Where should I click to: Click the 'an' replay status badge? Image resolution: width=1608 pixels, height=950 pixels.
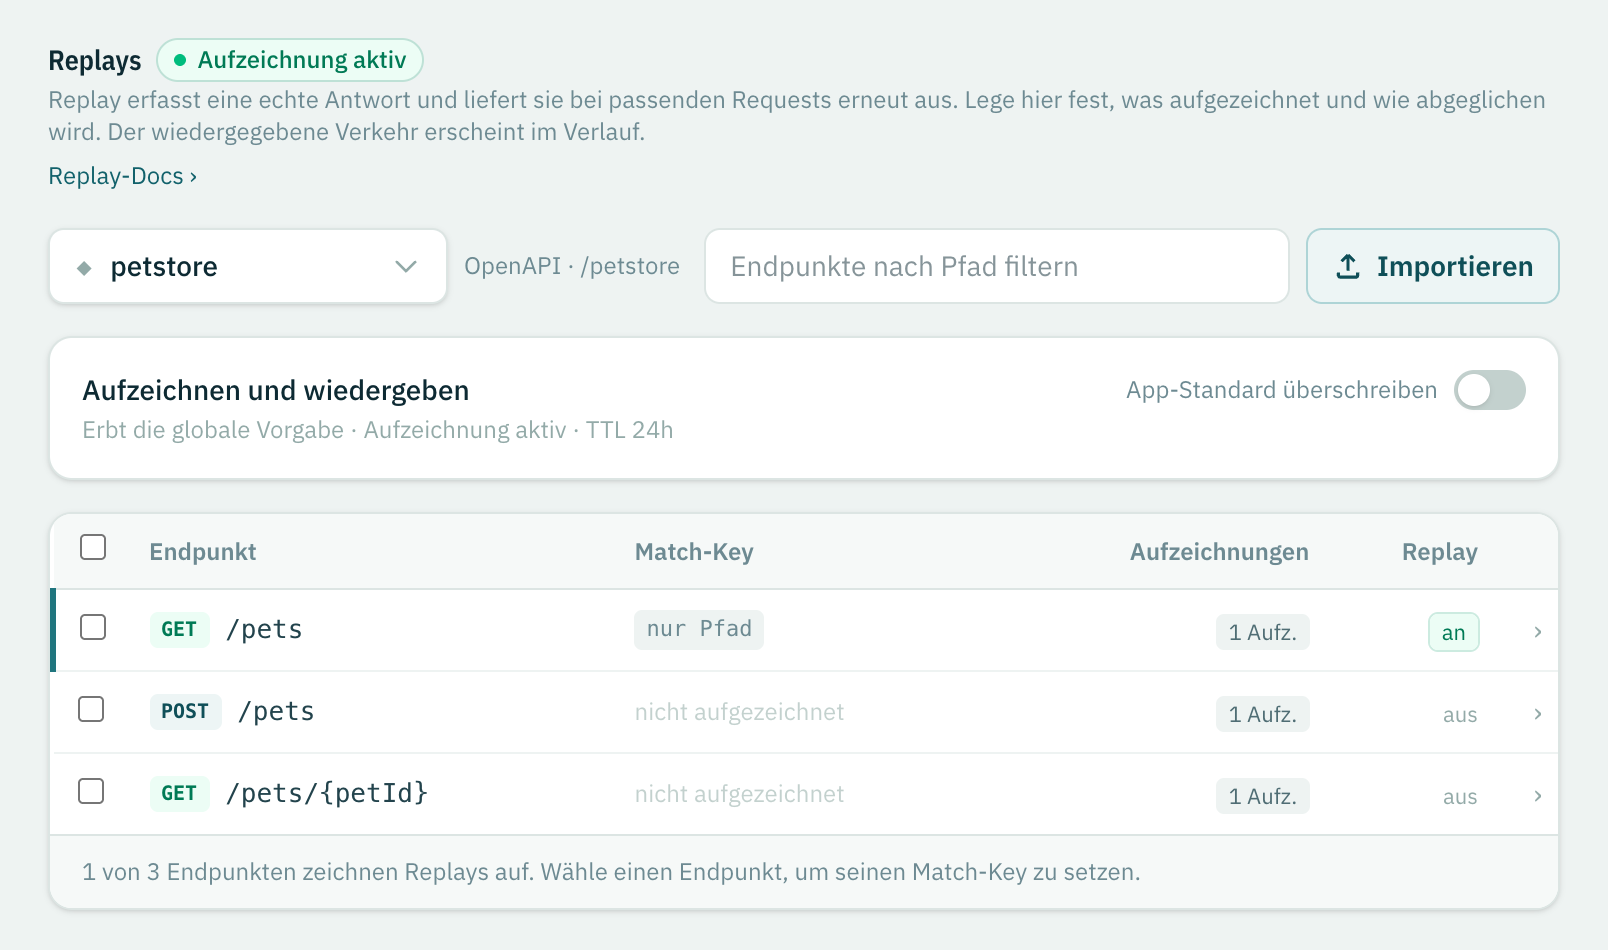click(x=1454, y=632)
